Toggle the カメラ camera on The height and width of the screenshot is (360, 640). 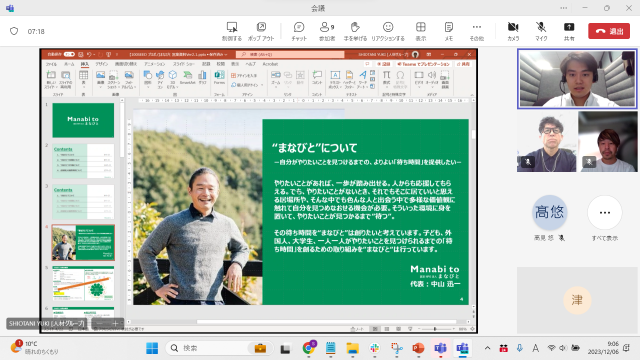pos(513,31)
